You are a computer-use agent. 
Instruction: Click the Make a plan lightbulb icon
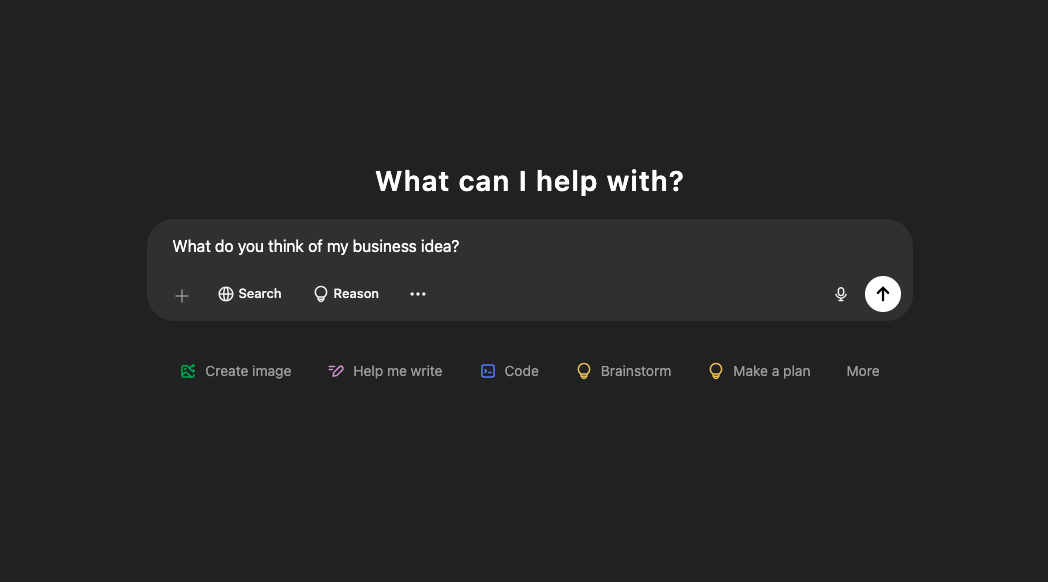tap(716, 370)
